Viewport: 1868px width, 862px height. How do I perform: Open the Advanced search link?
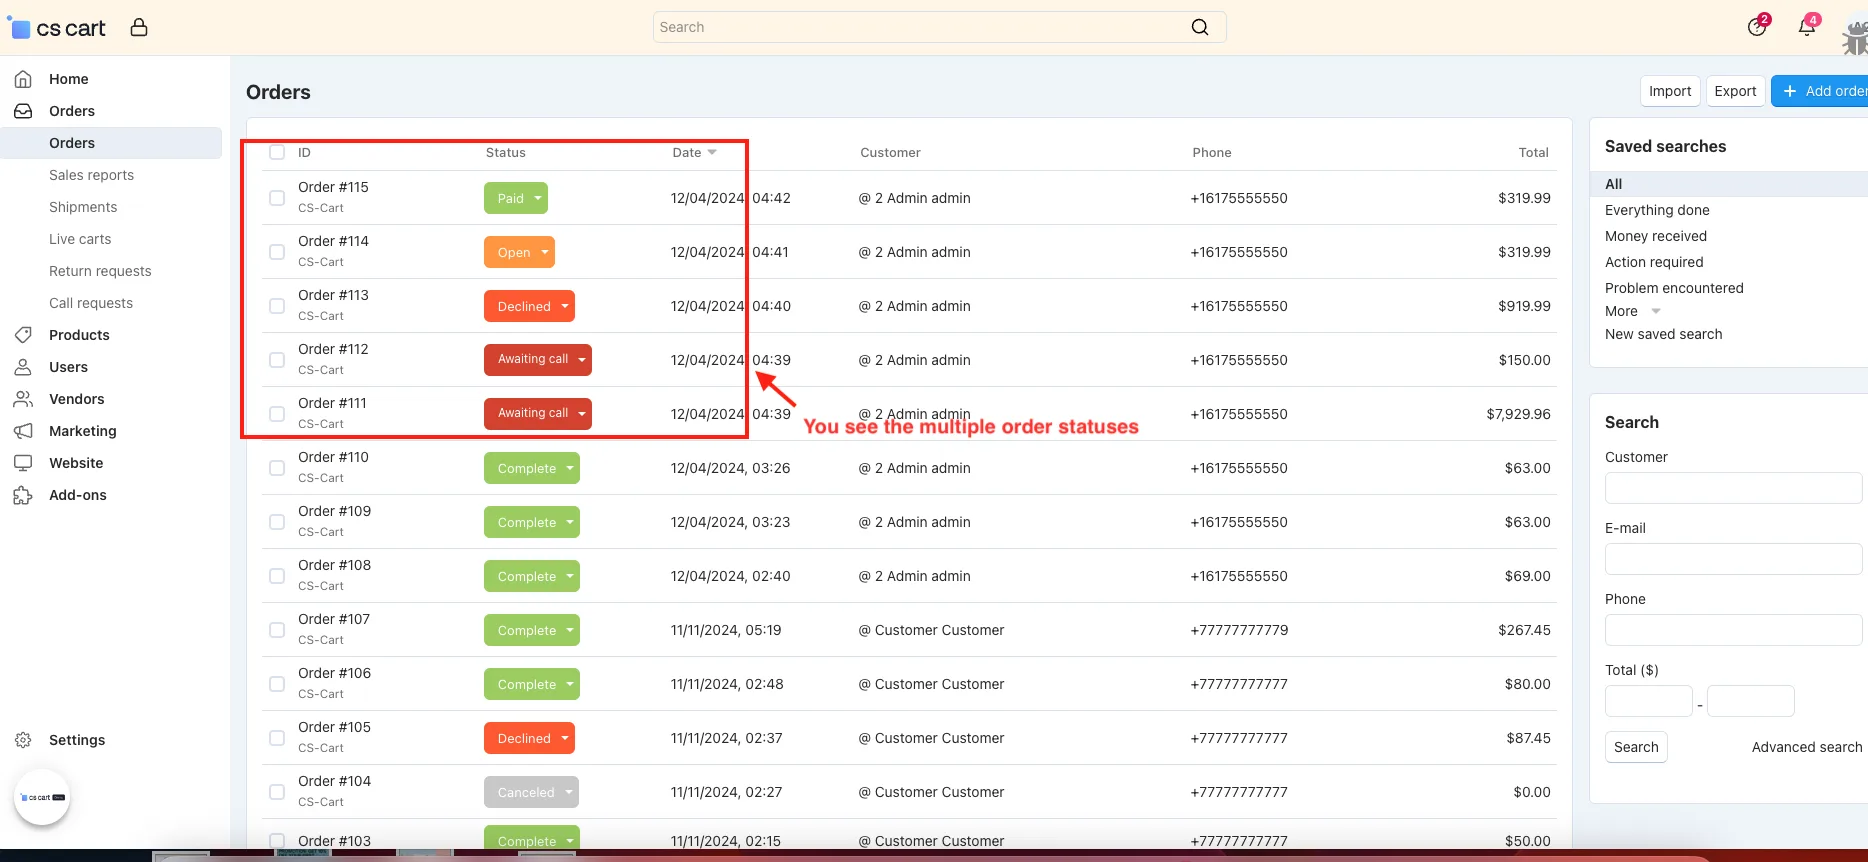click(x=1807, y=747)
